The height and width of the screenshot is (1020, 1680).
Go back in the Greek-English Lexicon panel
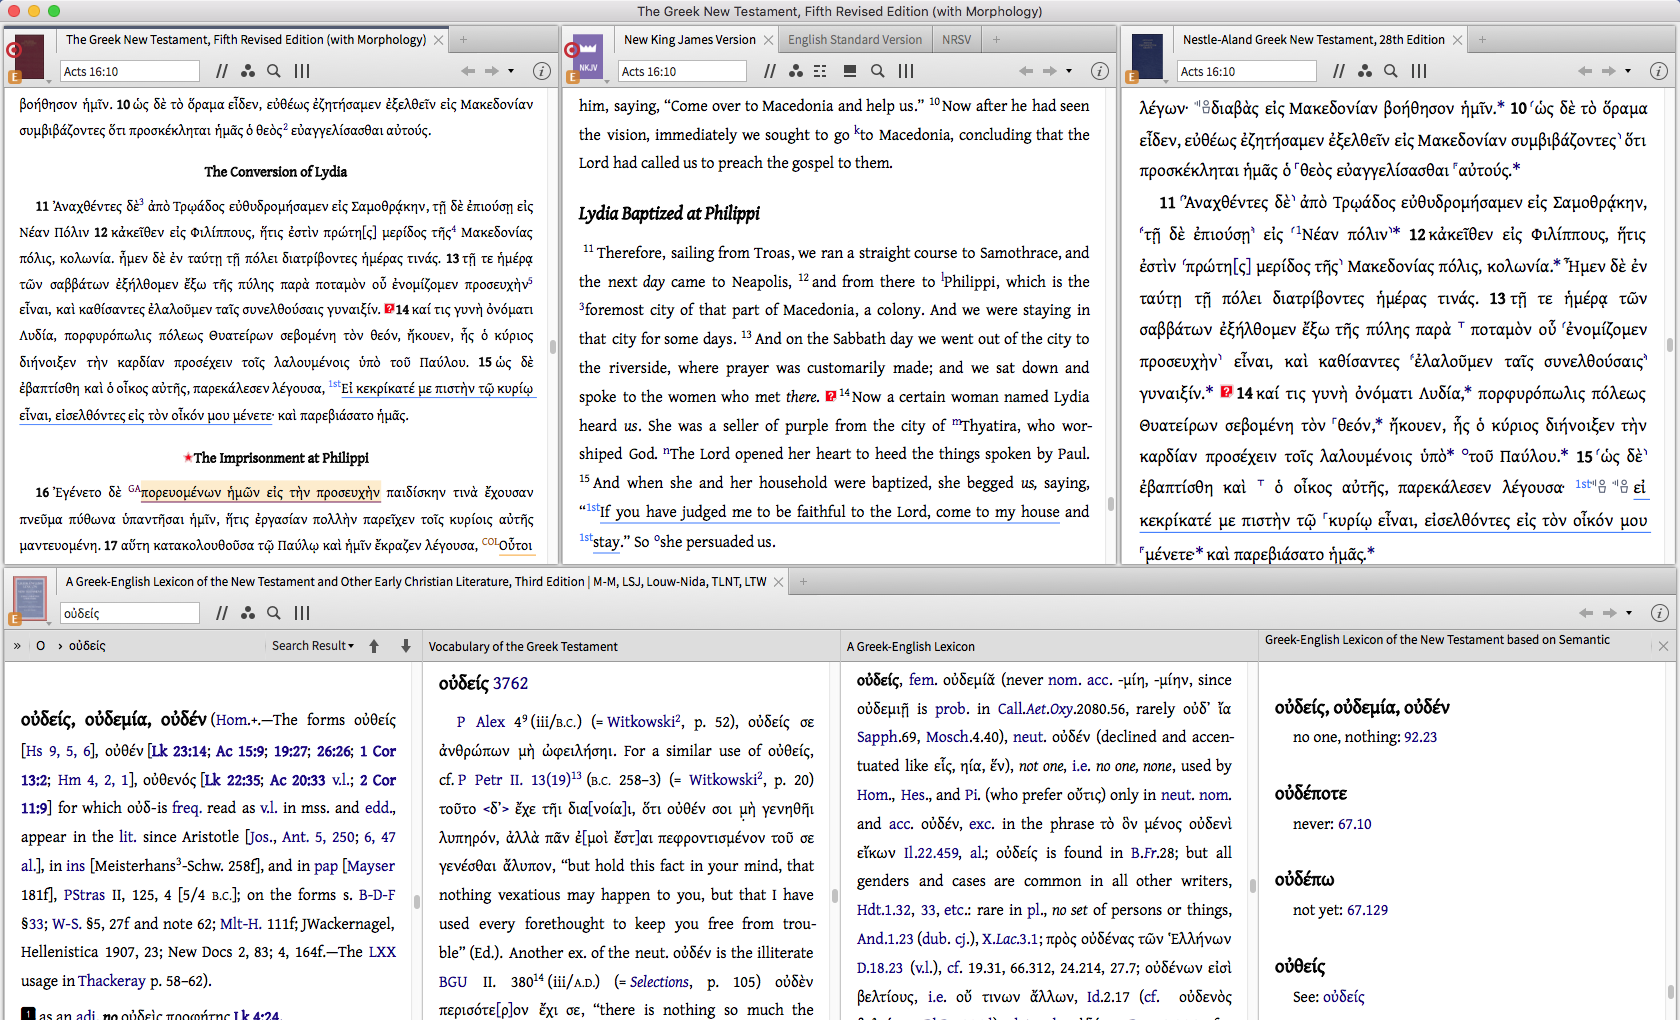[x=1585, y=613]
